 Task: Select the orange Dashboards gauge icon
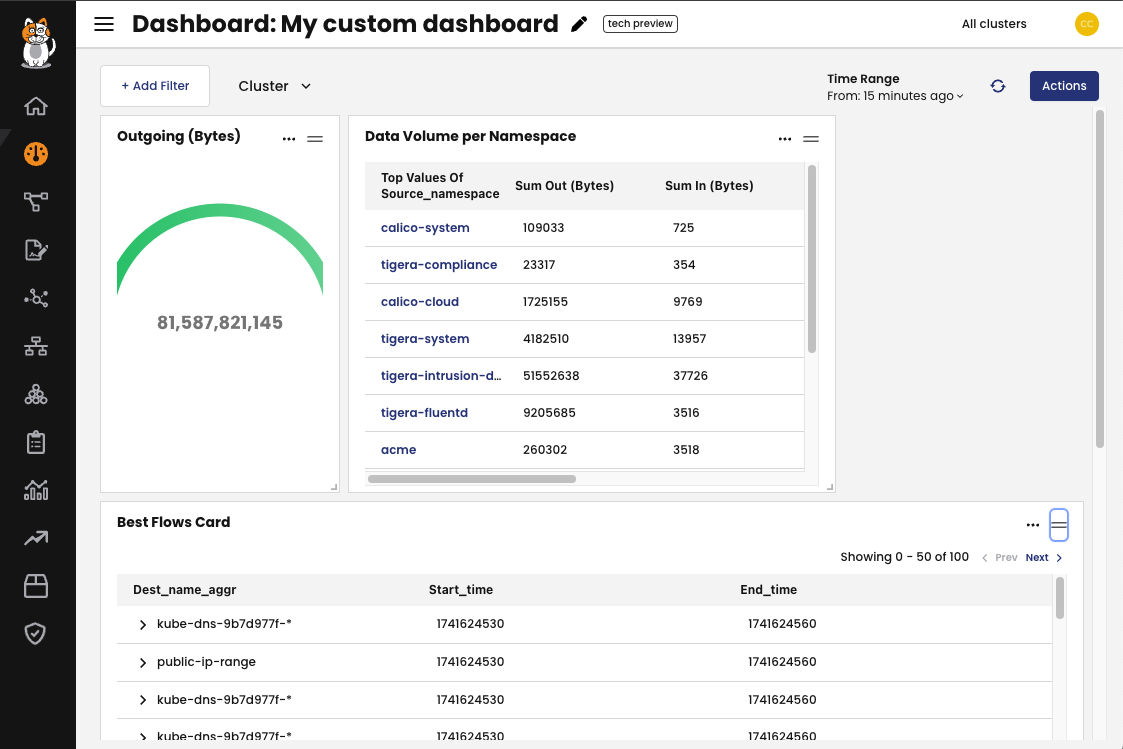pos(36,153)
